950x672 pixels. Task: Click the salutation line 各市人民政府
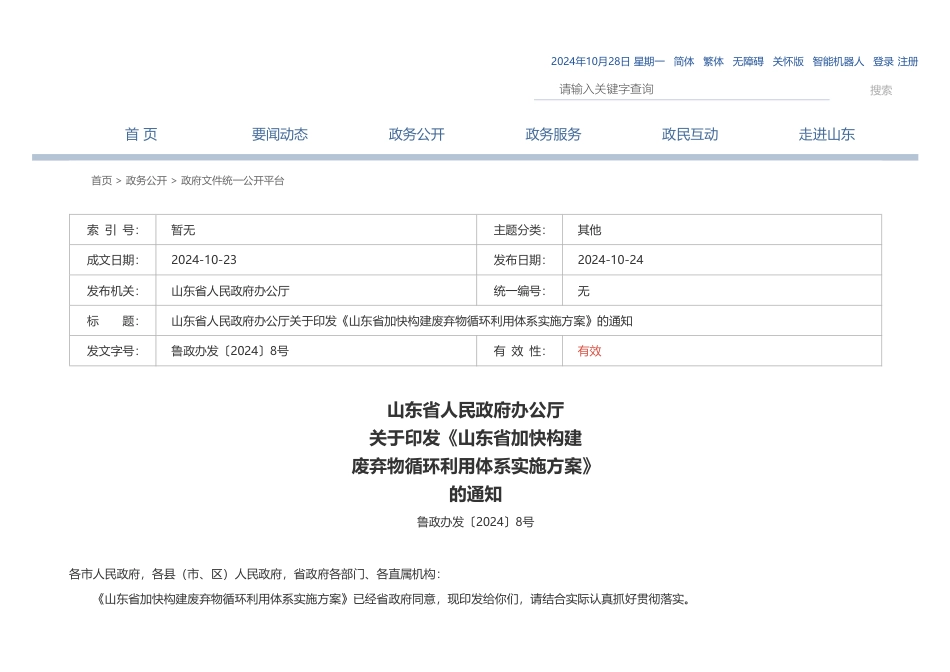point(254,574)
